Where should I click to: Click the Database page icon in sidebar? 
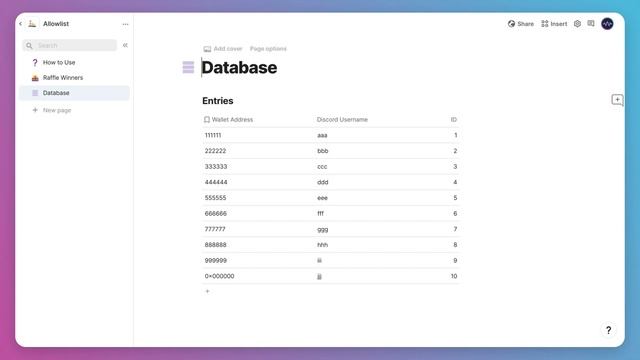[35, 93]
